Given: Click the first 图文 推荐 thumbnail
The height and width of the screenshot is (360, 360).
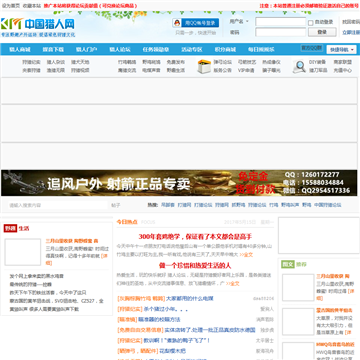Looking at the screenshot, I should click(x=298, y=287).
